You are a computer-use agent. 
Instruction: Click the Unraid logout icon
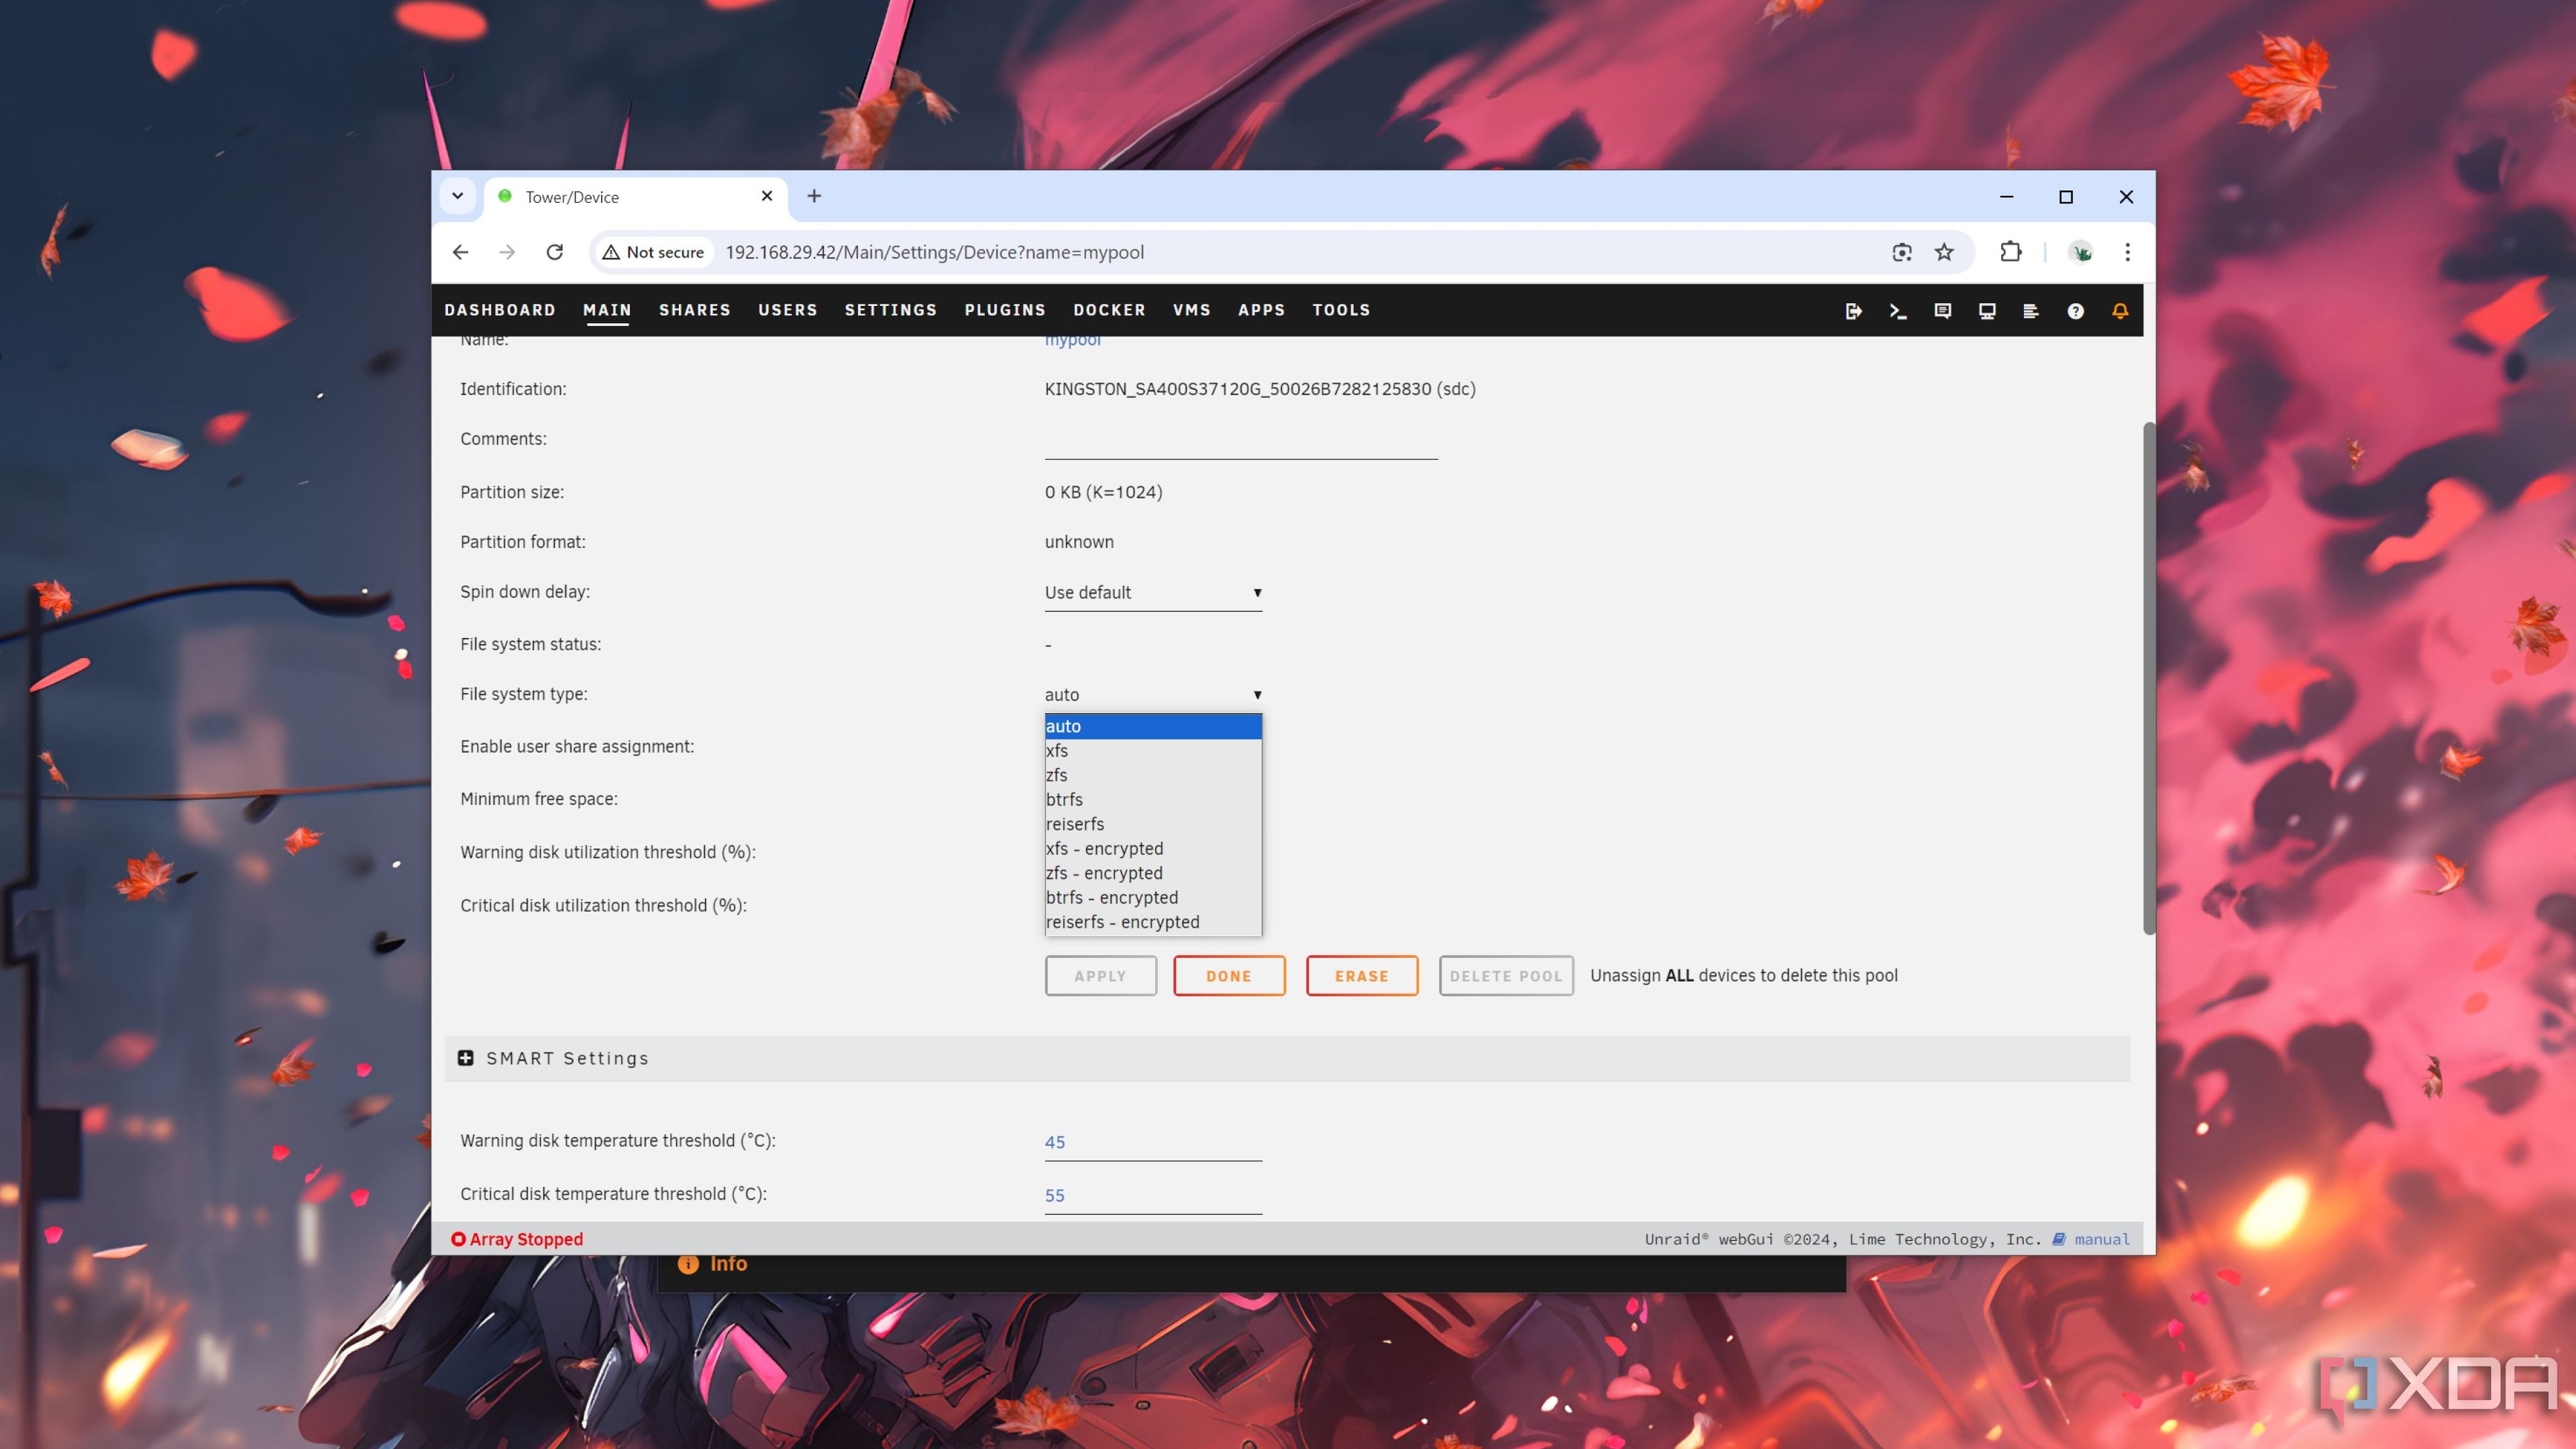point(1853,311)
